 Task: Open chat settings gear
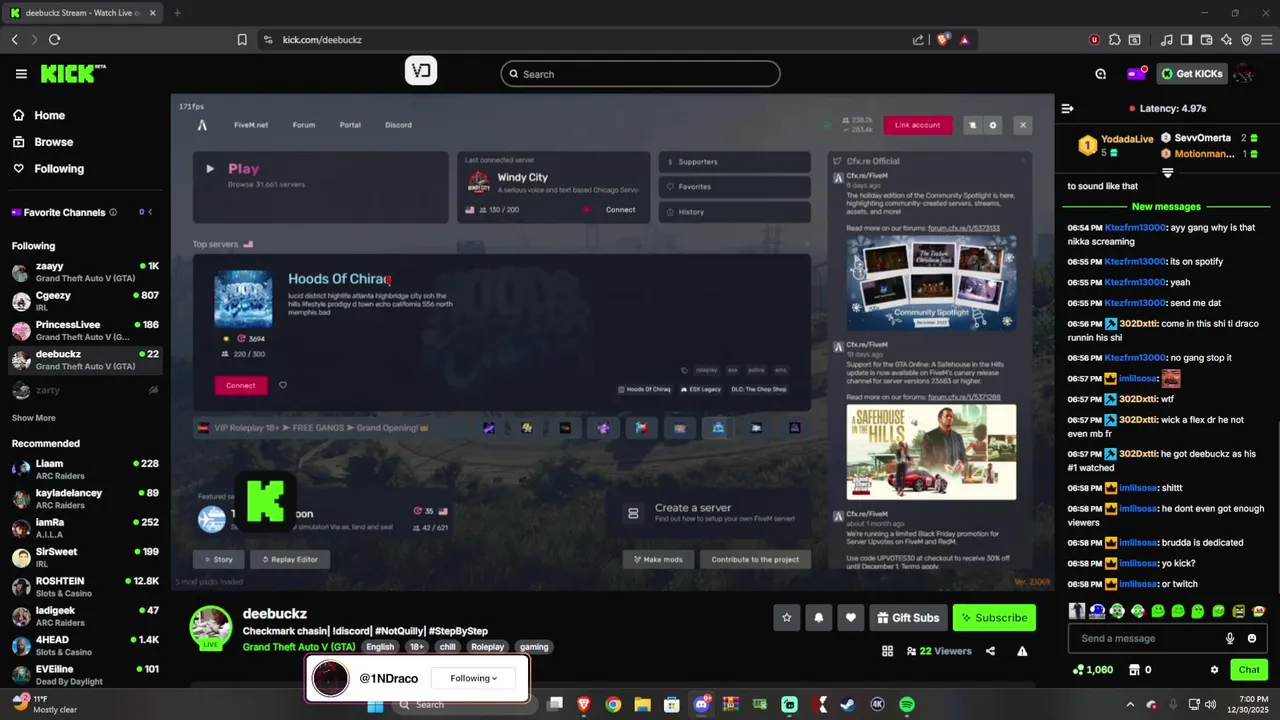coord(1214,670)
